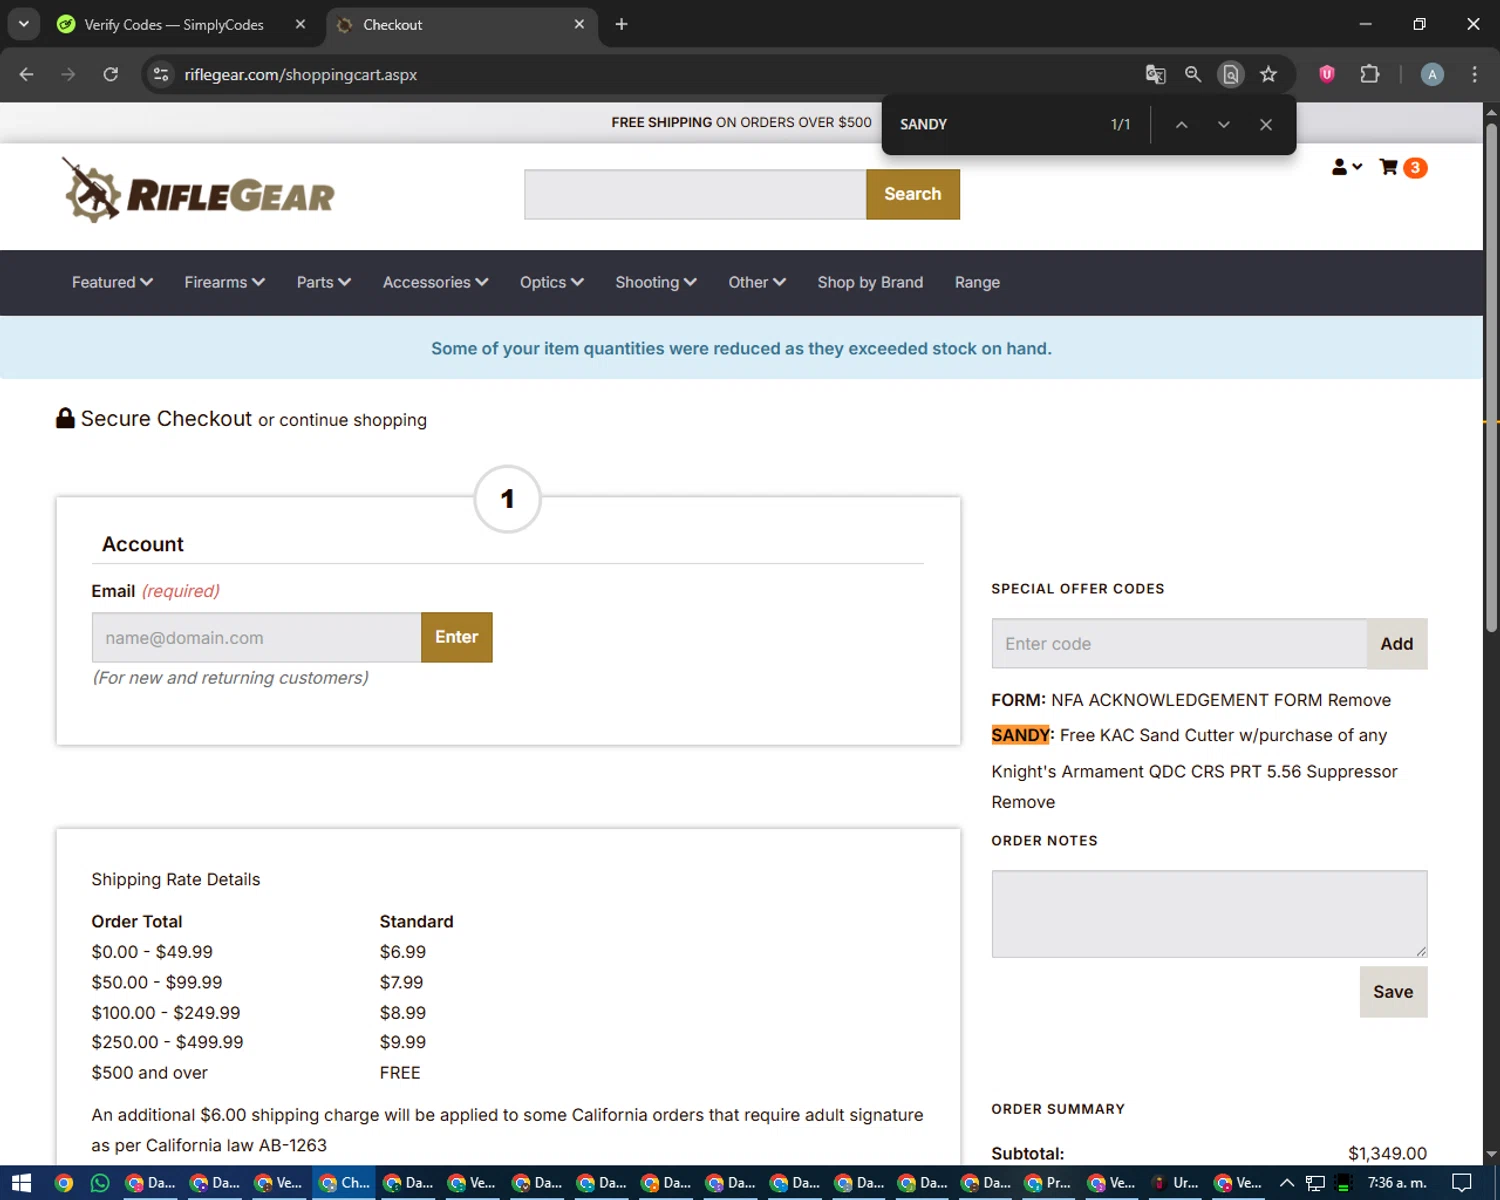The height and width of the screenshot is (1200, 1500).
Task: Show hidden system tray icons
Action: click(x=1287, y=1183)
